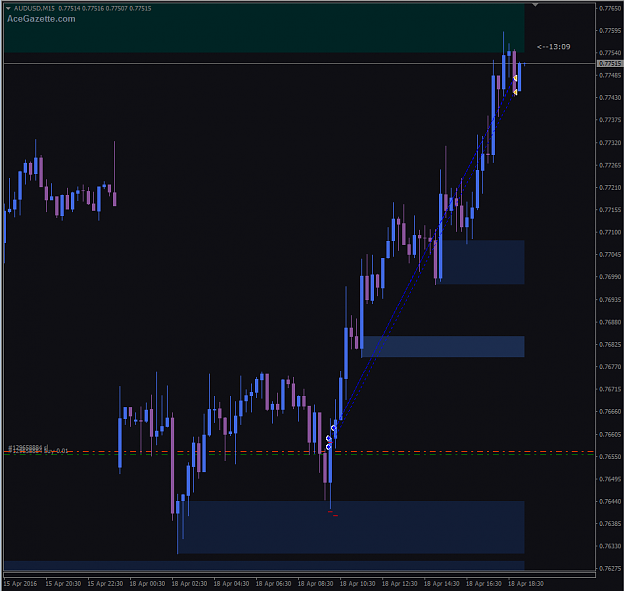Select the upper yellow trade exit arrow
The height and width of the screenshot is (591, 625).
pyautogui.click(x=515, y=78)
